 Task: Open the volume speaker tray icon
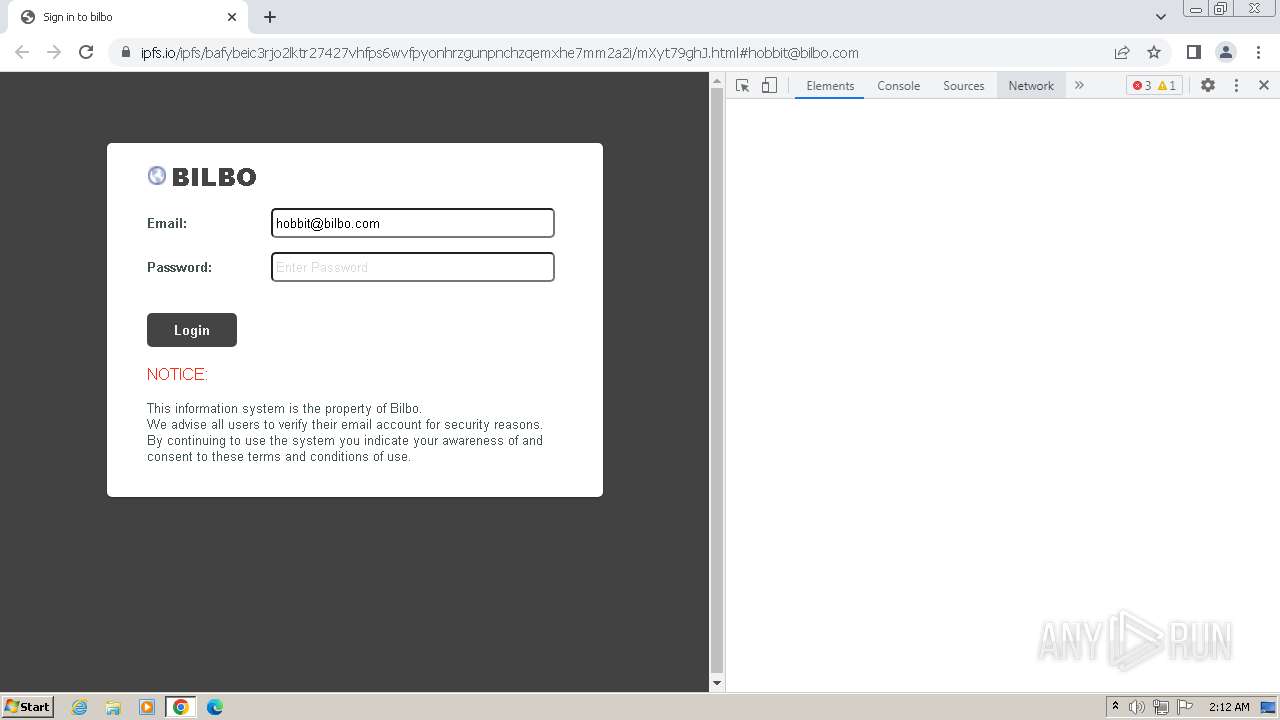[x=1137, y=707]
